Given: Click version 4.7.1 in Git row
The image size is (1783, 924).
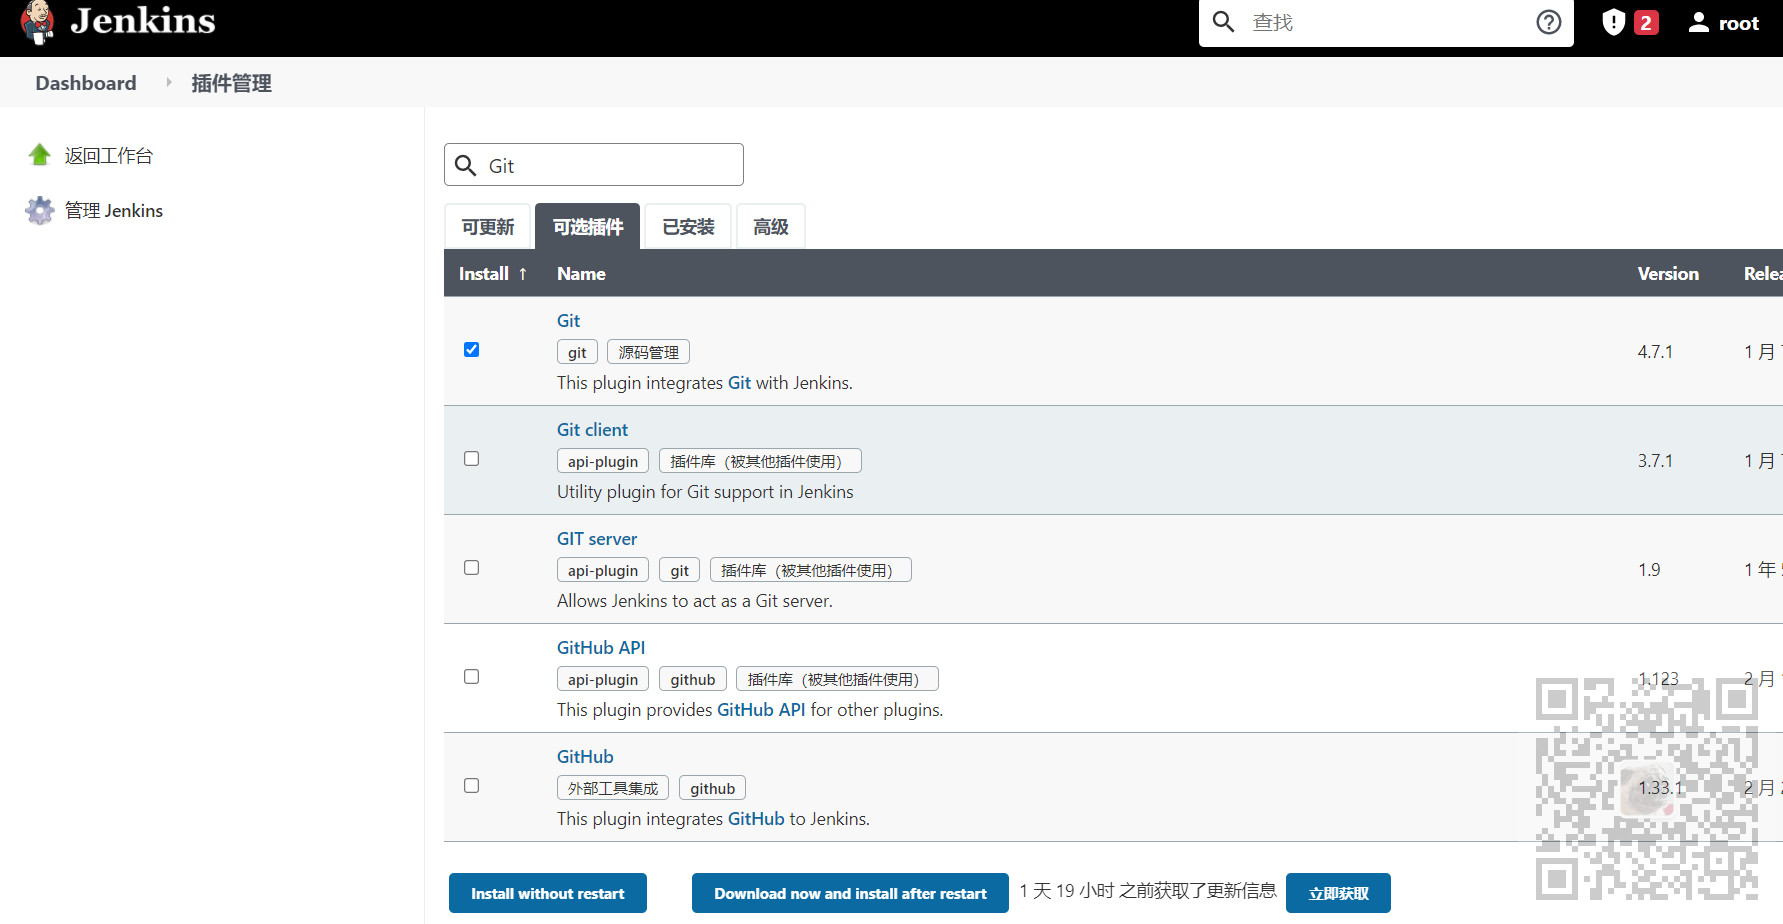Looking at the screenshot, I should (x=1655, y=352).
